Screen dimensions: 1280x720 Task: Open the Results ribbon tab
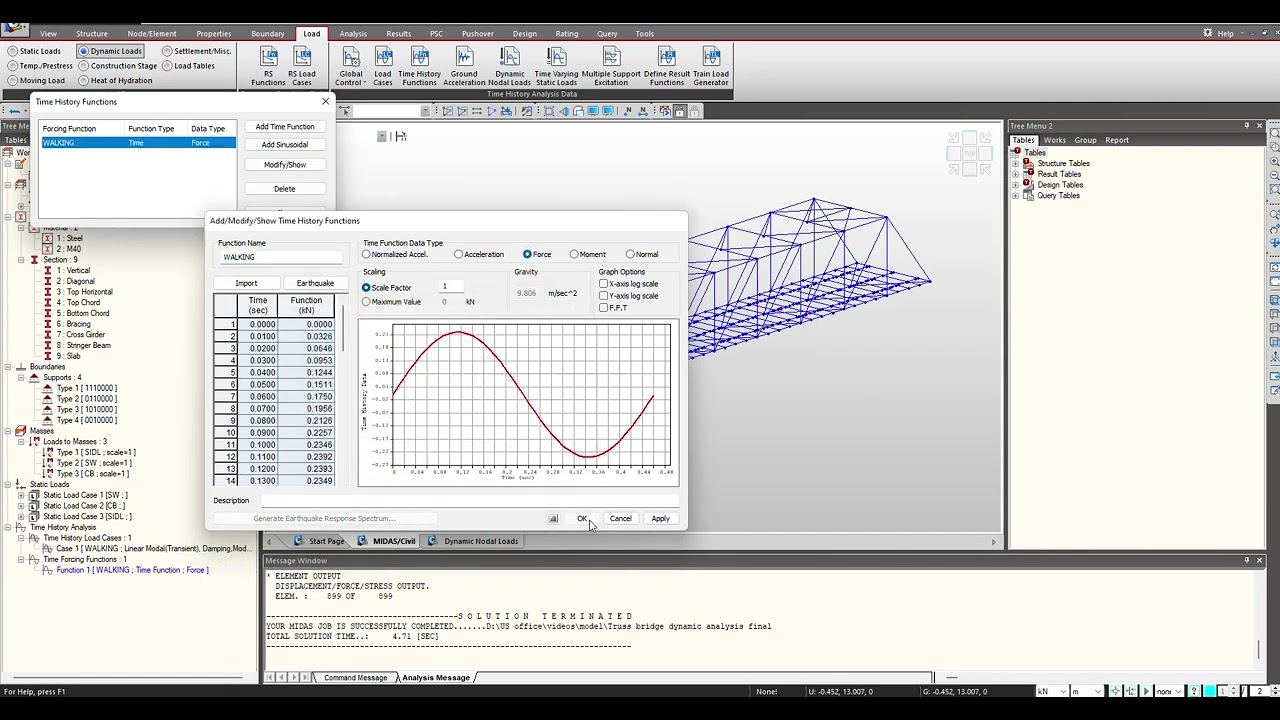coord(398,33)
